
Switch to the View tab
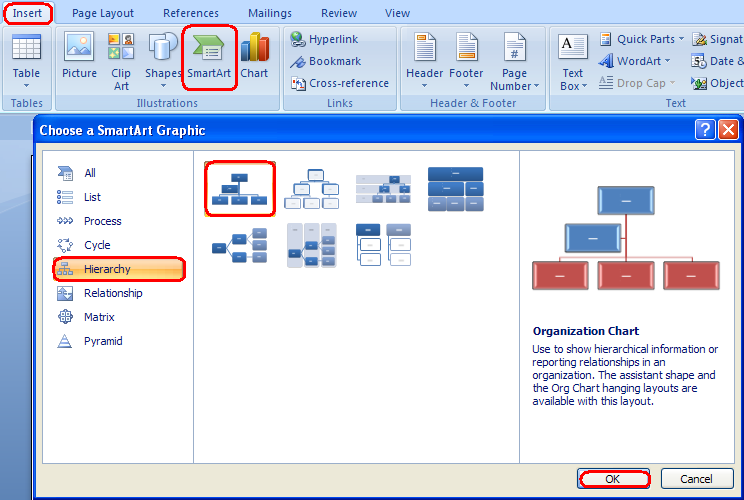coord(397,13)
